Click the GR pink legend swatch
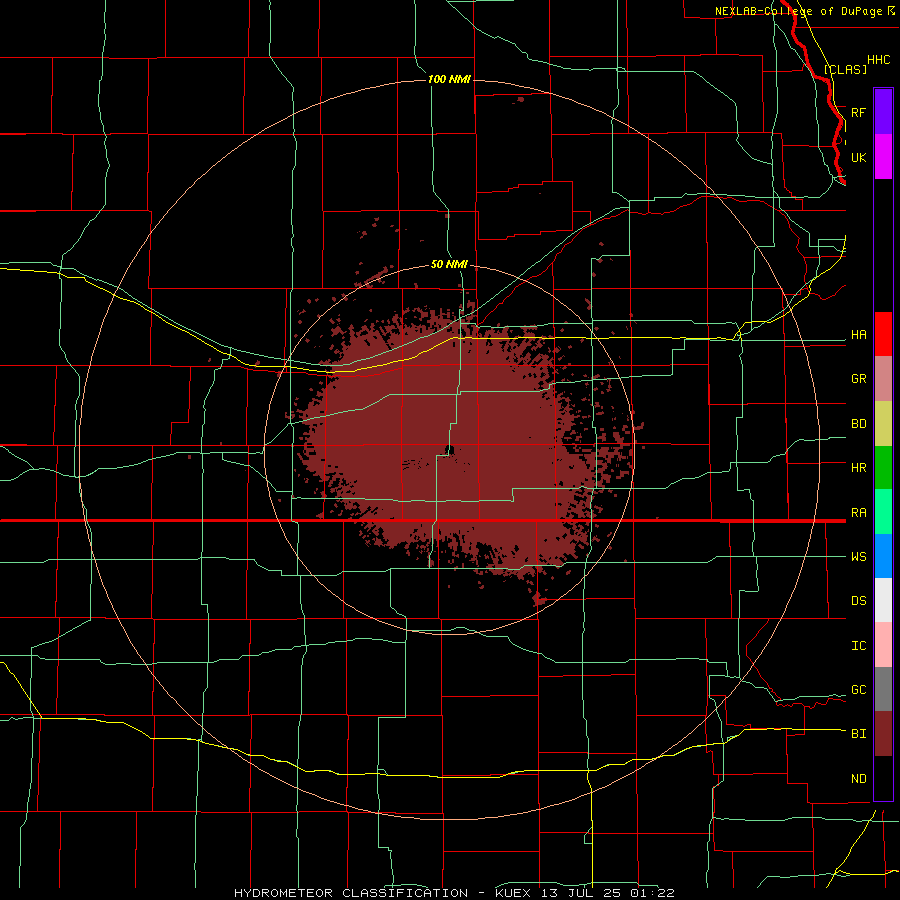The width and height of the screenshot is (900, 900). pos(883,378)
